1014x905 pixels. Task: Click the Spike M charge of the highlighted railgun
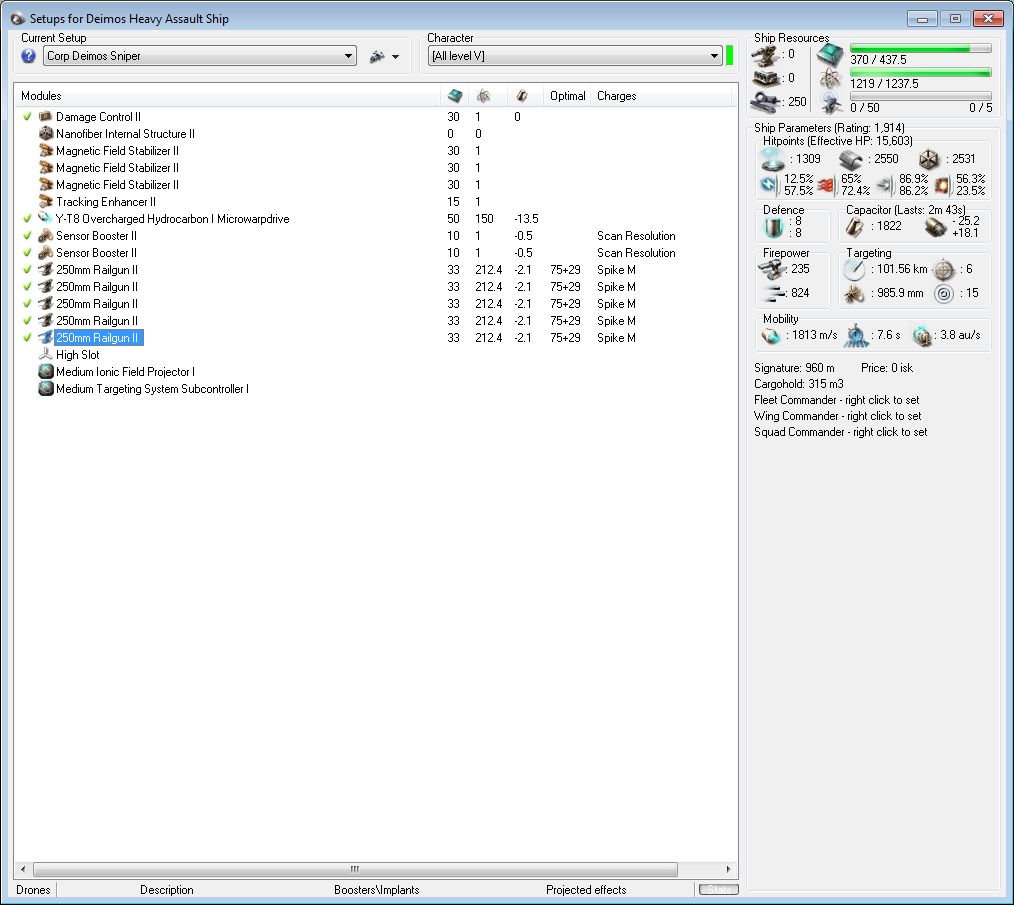pos(616,338)
